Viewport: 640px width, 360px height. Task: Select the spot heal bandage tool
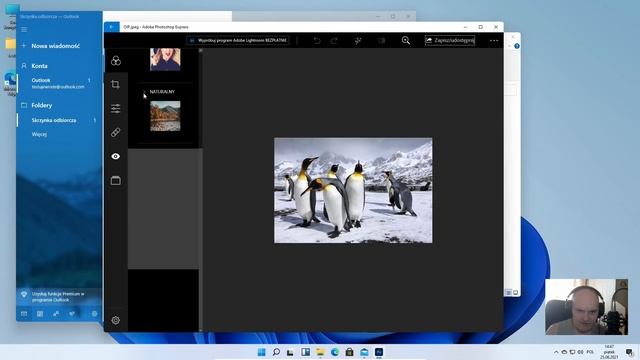point(116,132)
